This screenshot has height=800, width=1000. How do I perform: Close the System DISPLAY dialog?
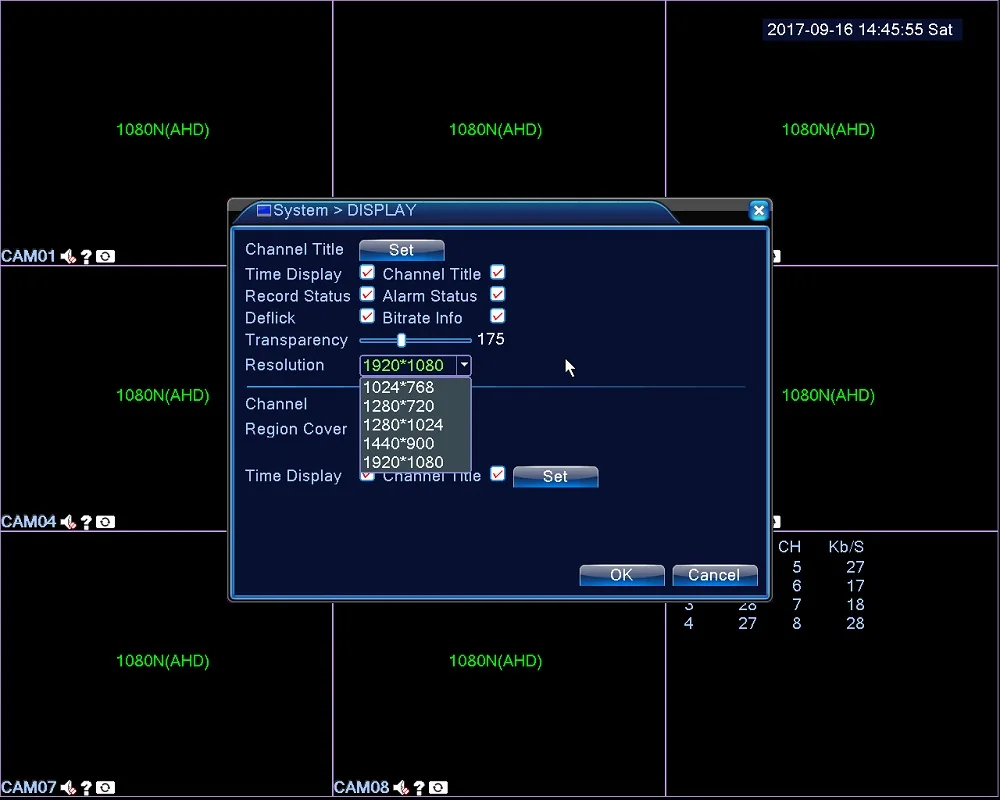click(x=758, y=211)
